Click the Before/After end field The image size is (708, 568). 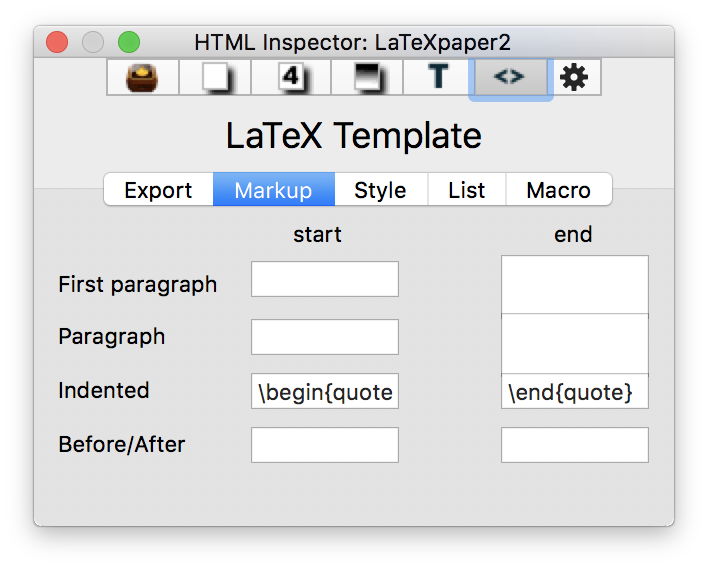(574, 445)
